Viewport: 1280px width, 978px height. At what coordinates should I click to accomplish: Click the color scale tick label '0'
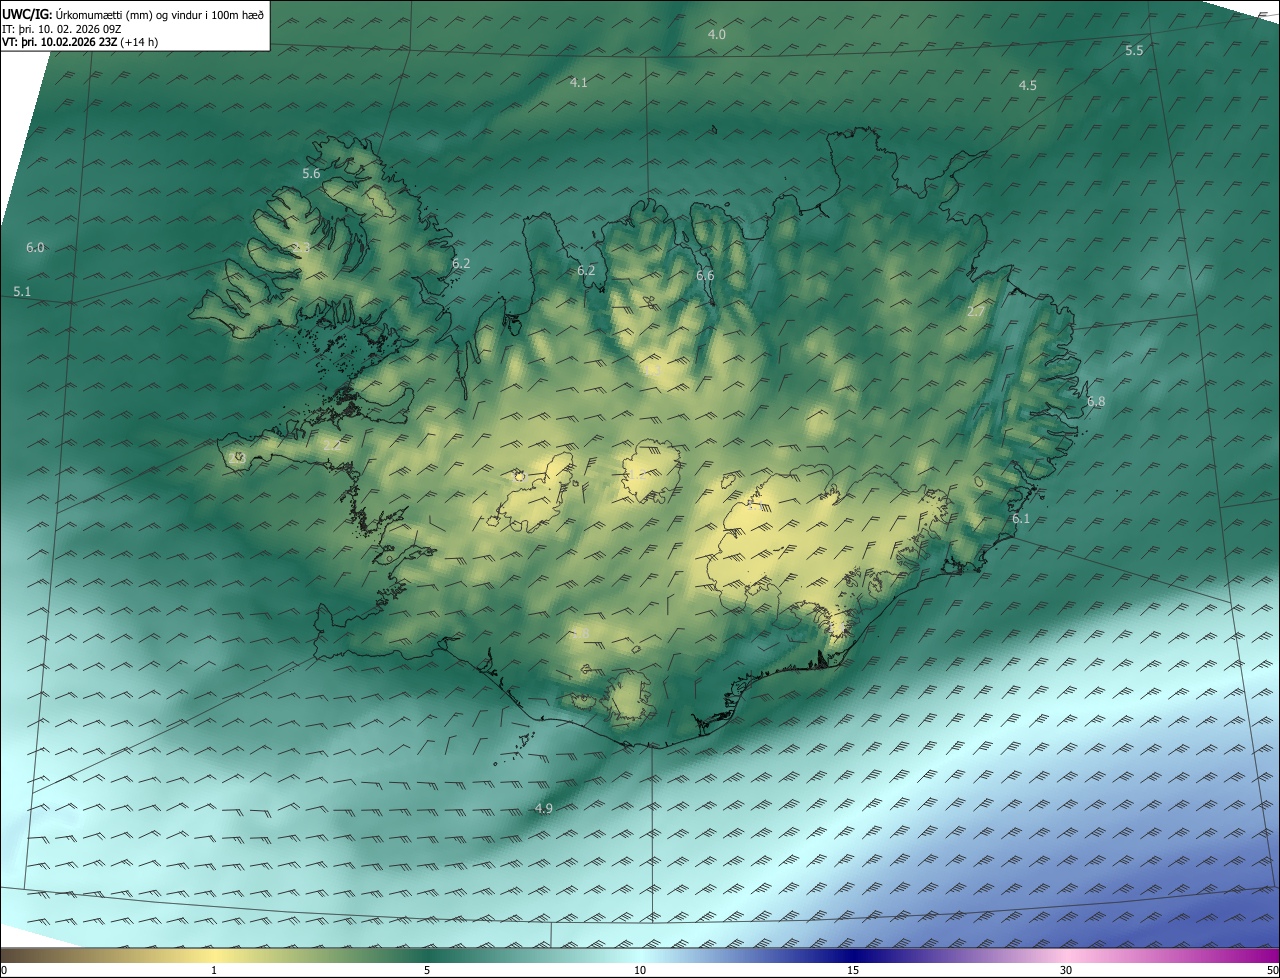click(4, 971)
